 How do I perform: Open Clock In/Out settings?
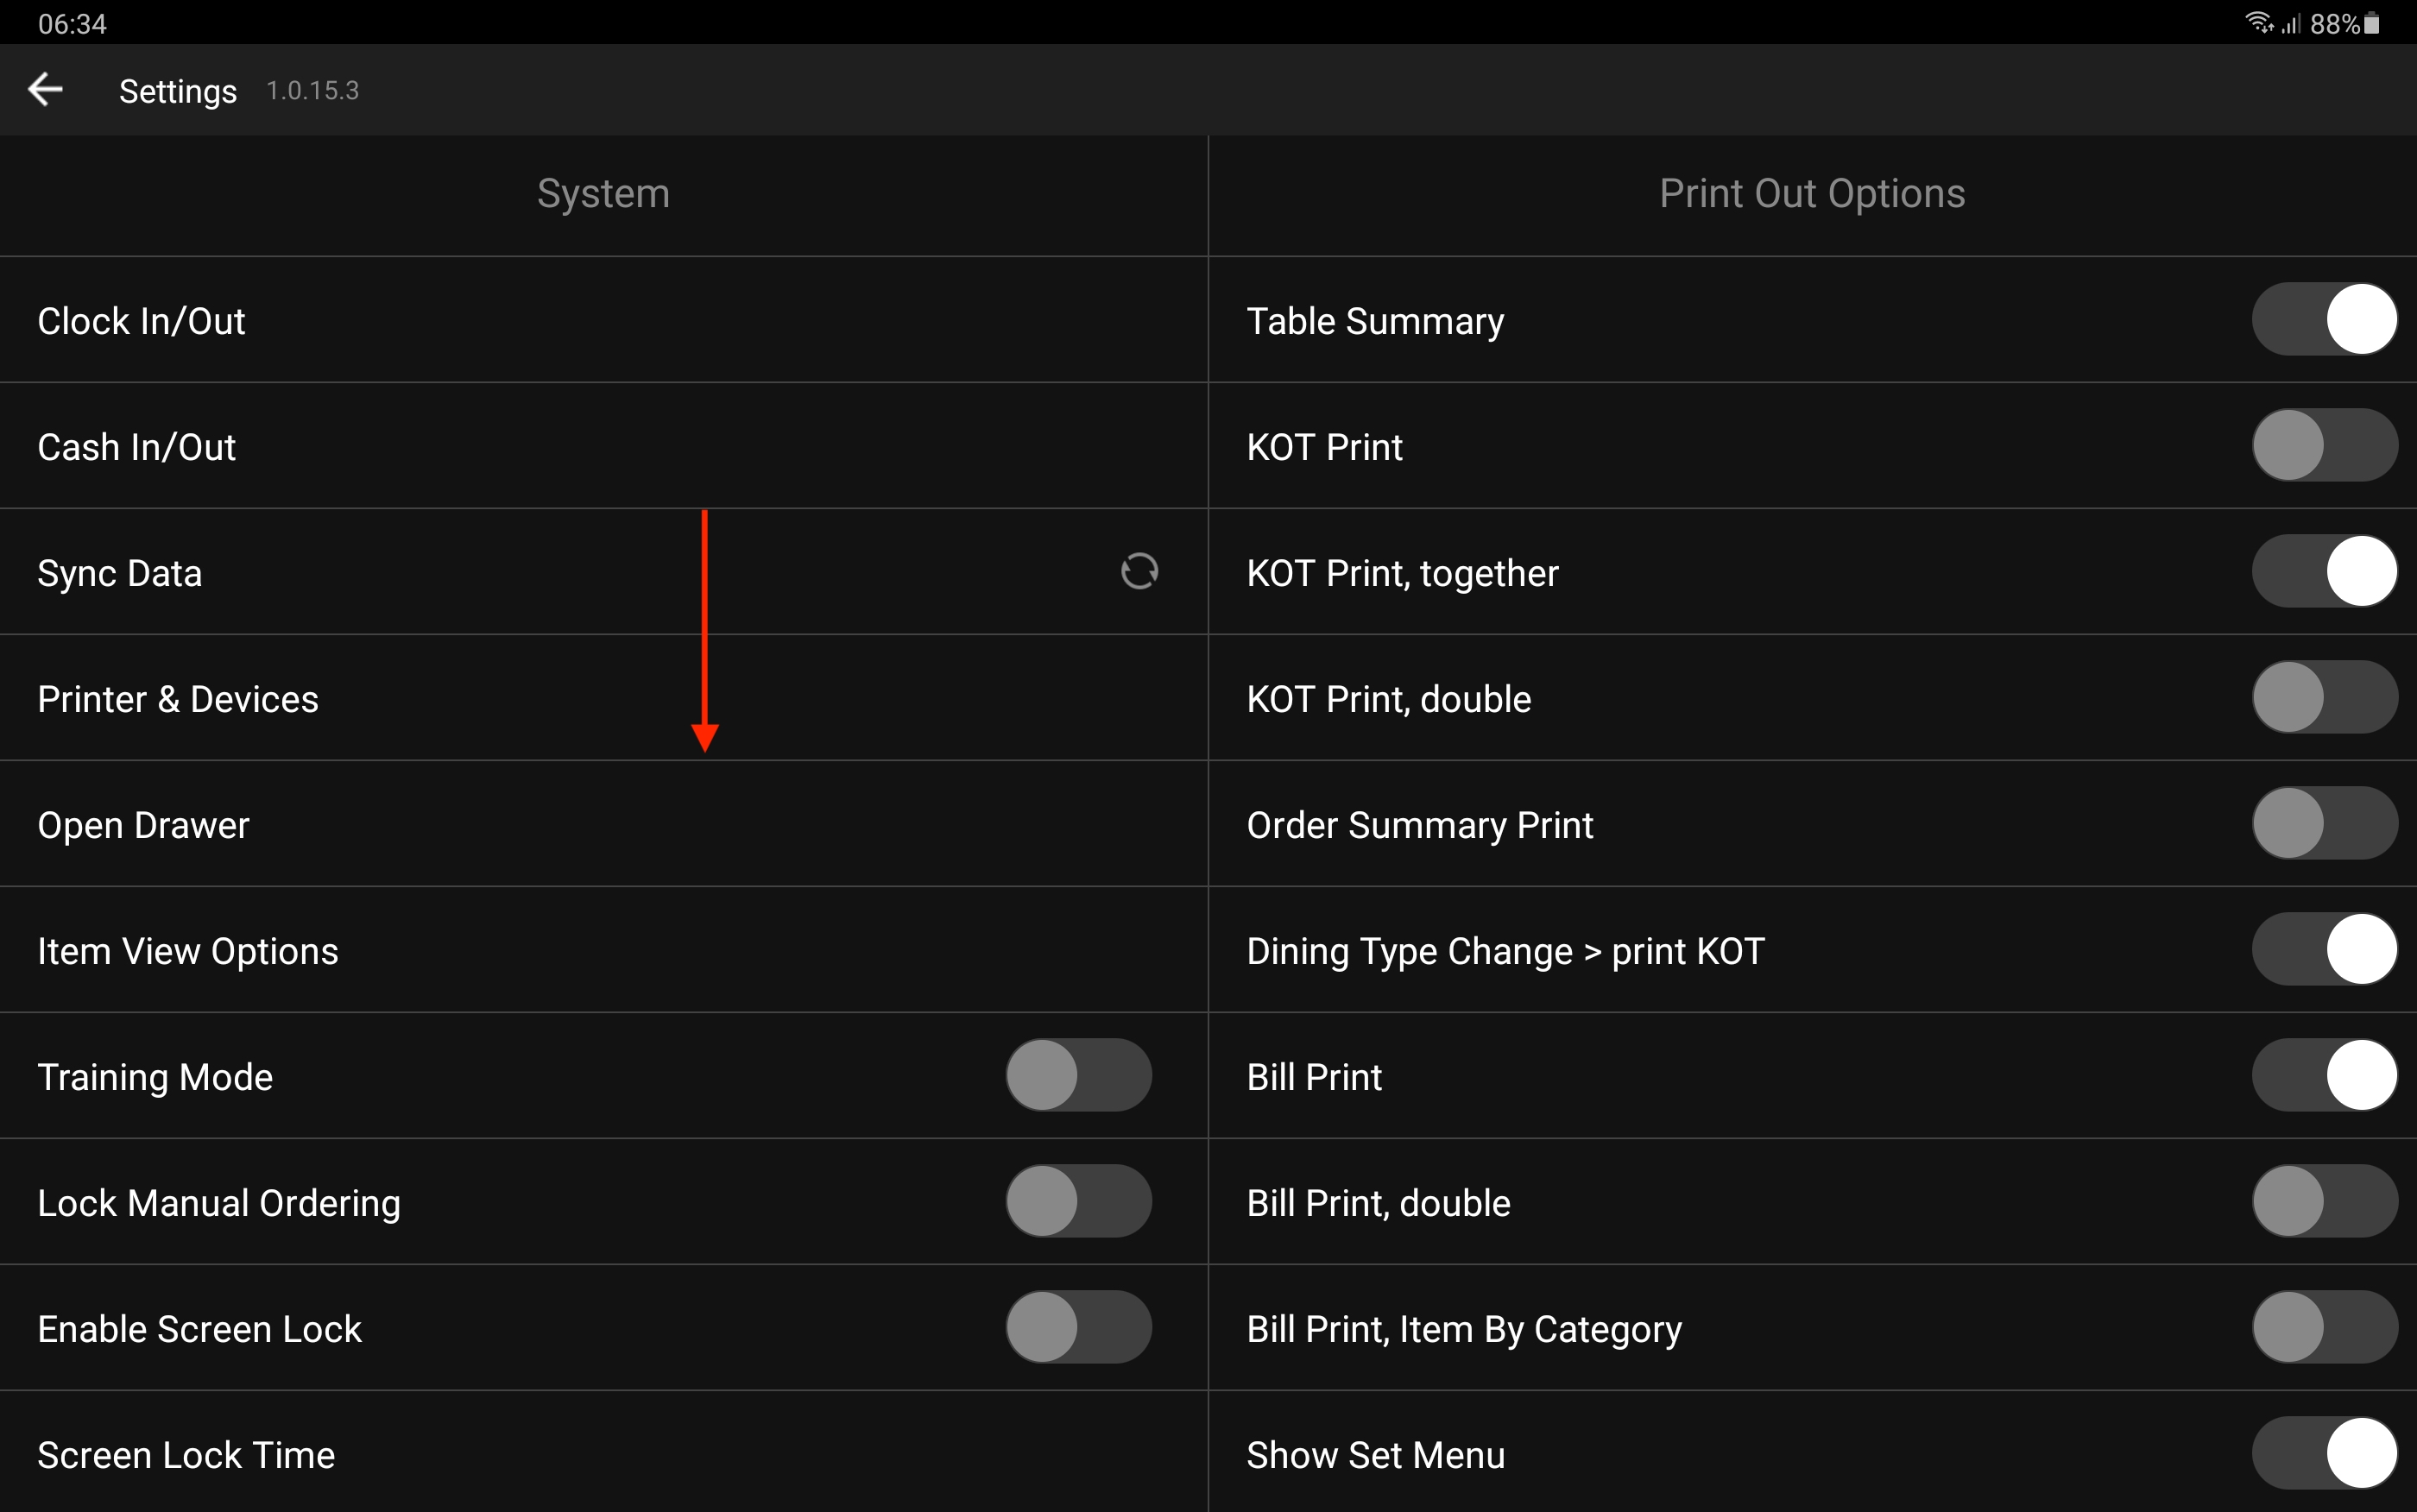pos(141,321)
